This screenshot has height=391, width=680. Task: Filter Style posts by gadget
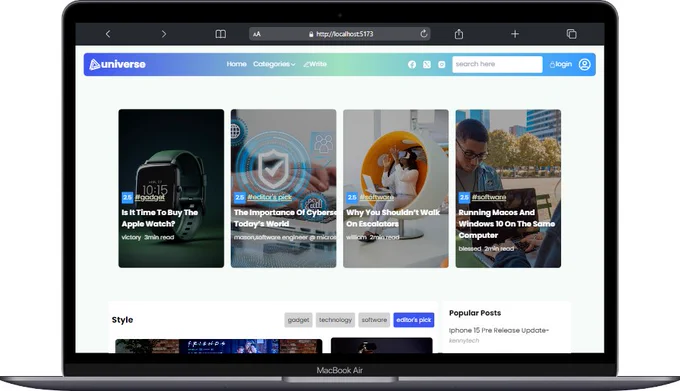point(298,320)
